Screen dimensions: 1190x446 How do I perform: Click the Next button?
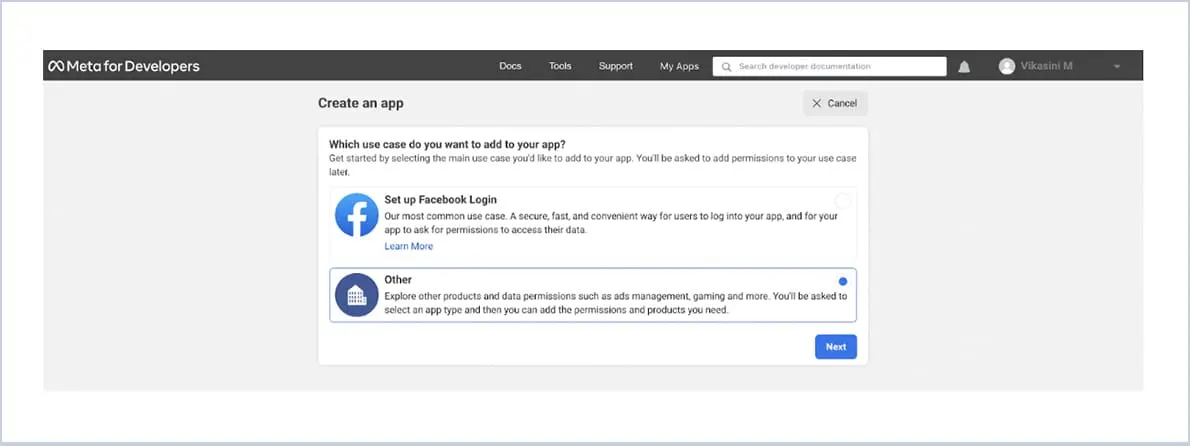(x=836, y=347)
